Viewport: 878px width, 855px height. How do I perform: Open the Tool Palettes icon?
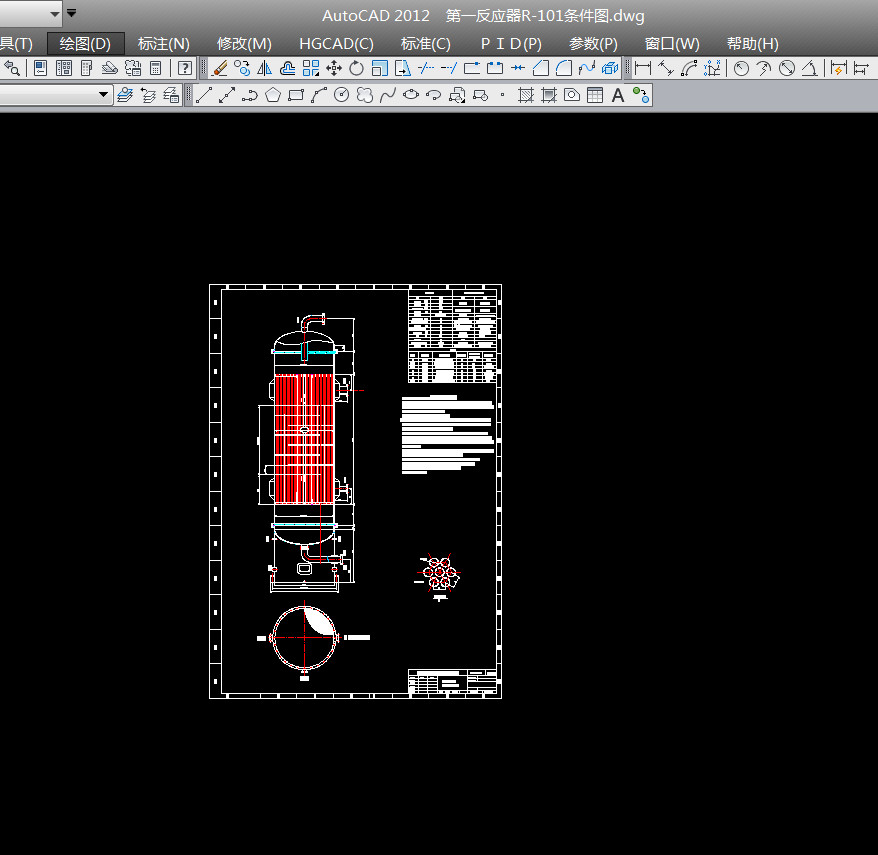tap(87, 68)
